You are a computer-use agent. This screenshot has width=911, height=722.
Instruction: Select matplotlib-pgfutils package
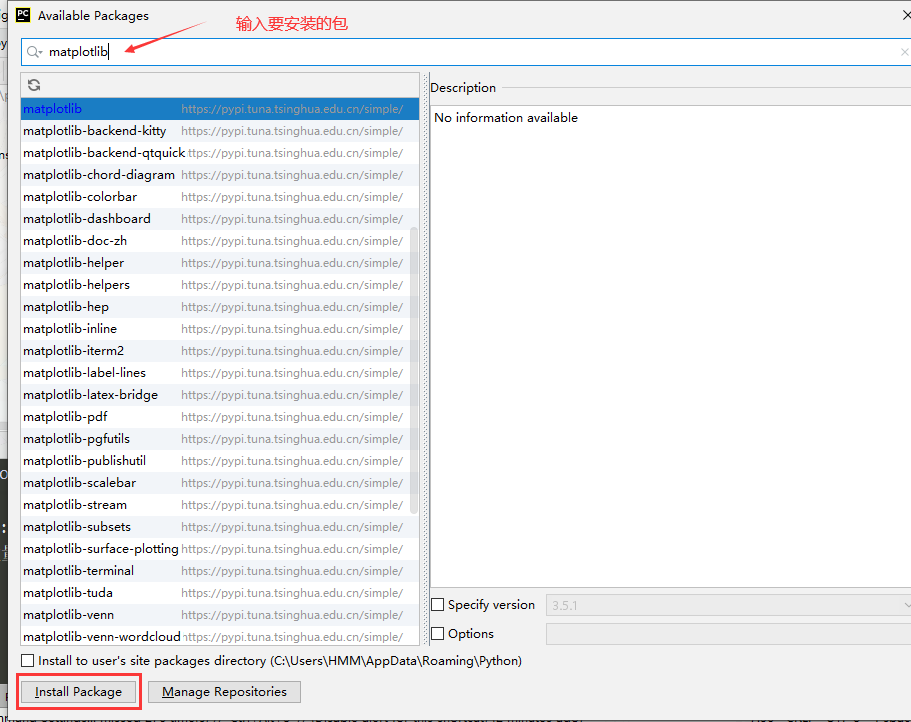[x=220, y=439]
